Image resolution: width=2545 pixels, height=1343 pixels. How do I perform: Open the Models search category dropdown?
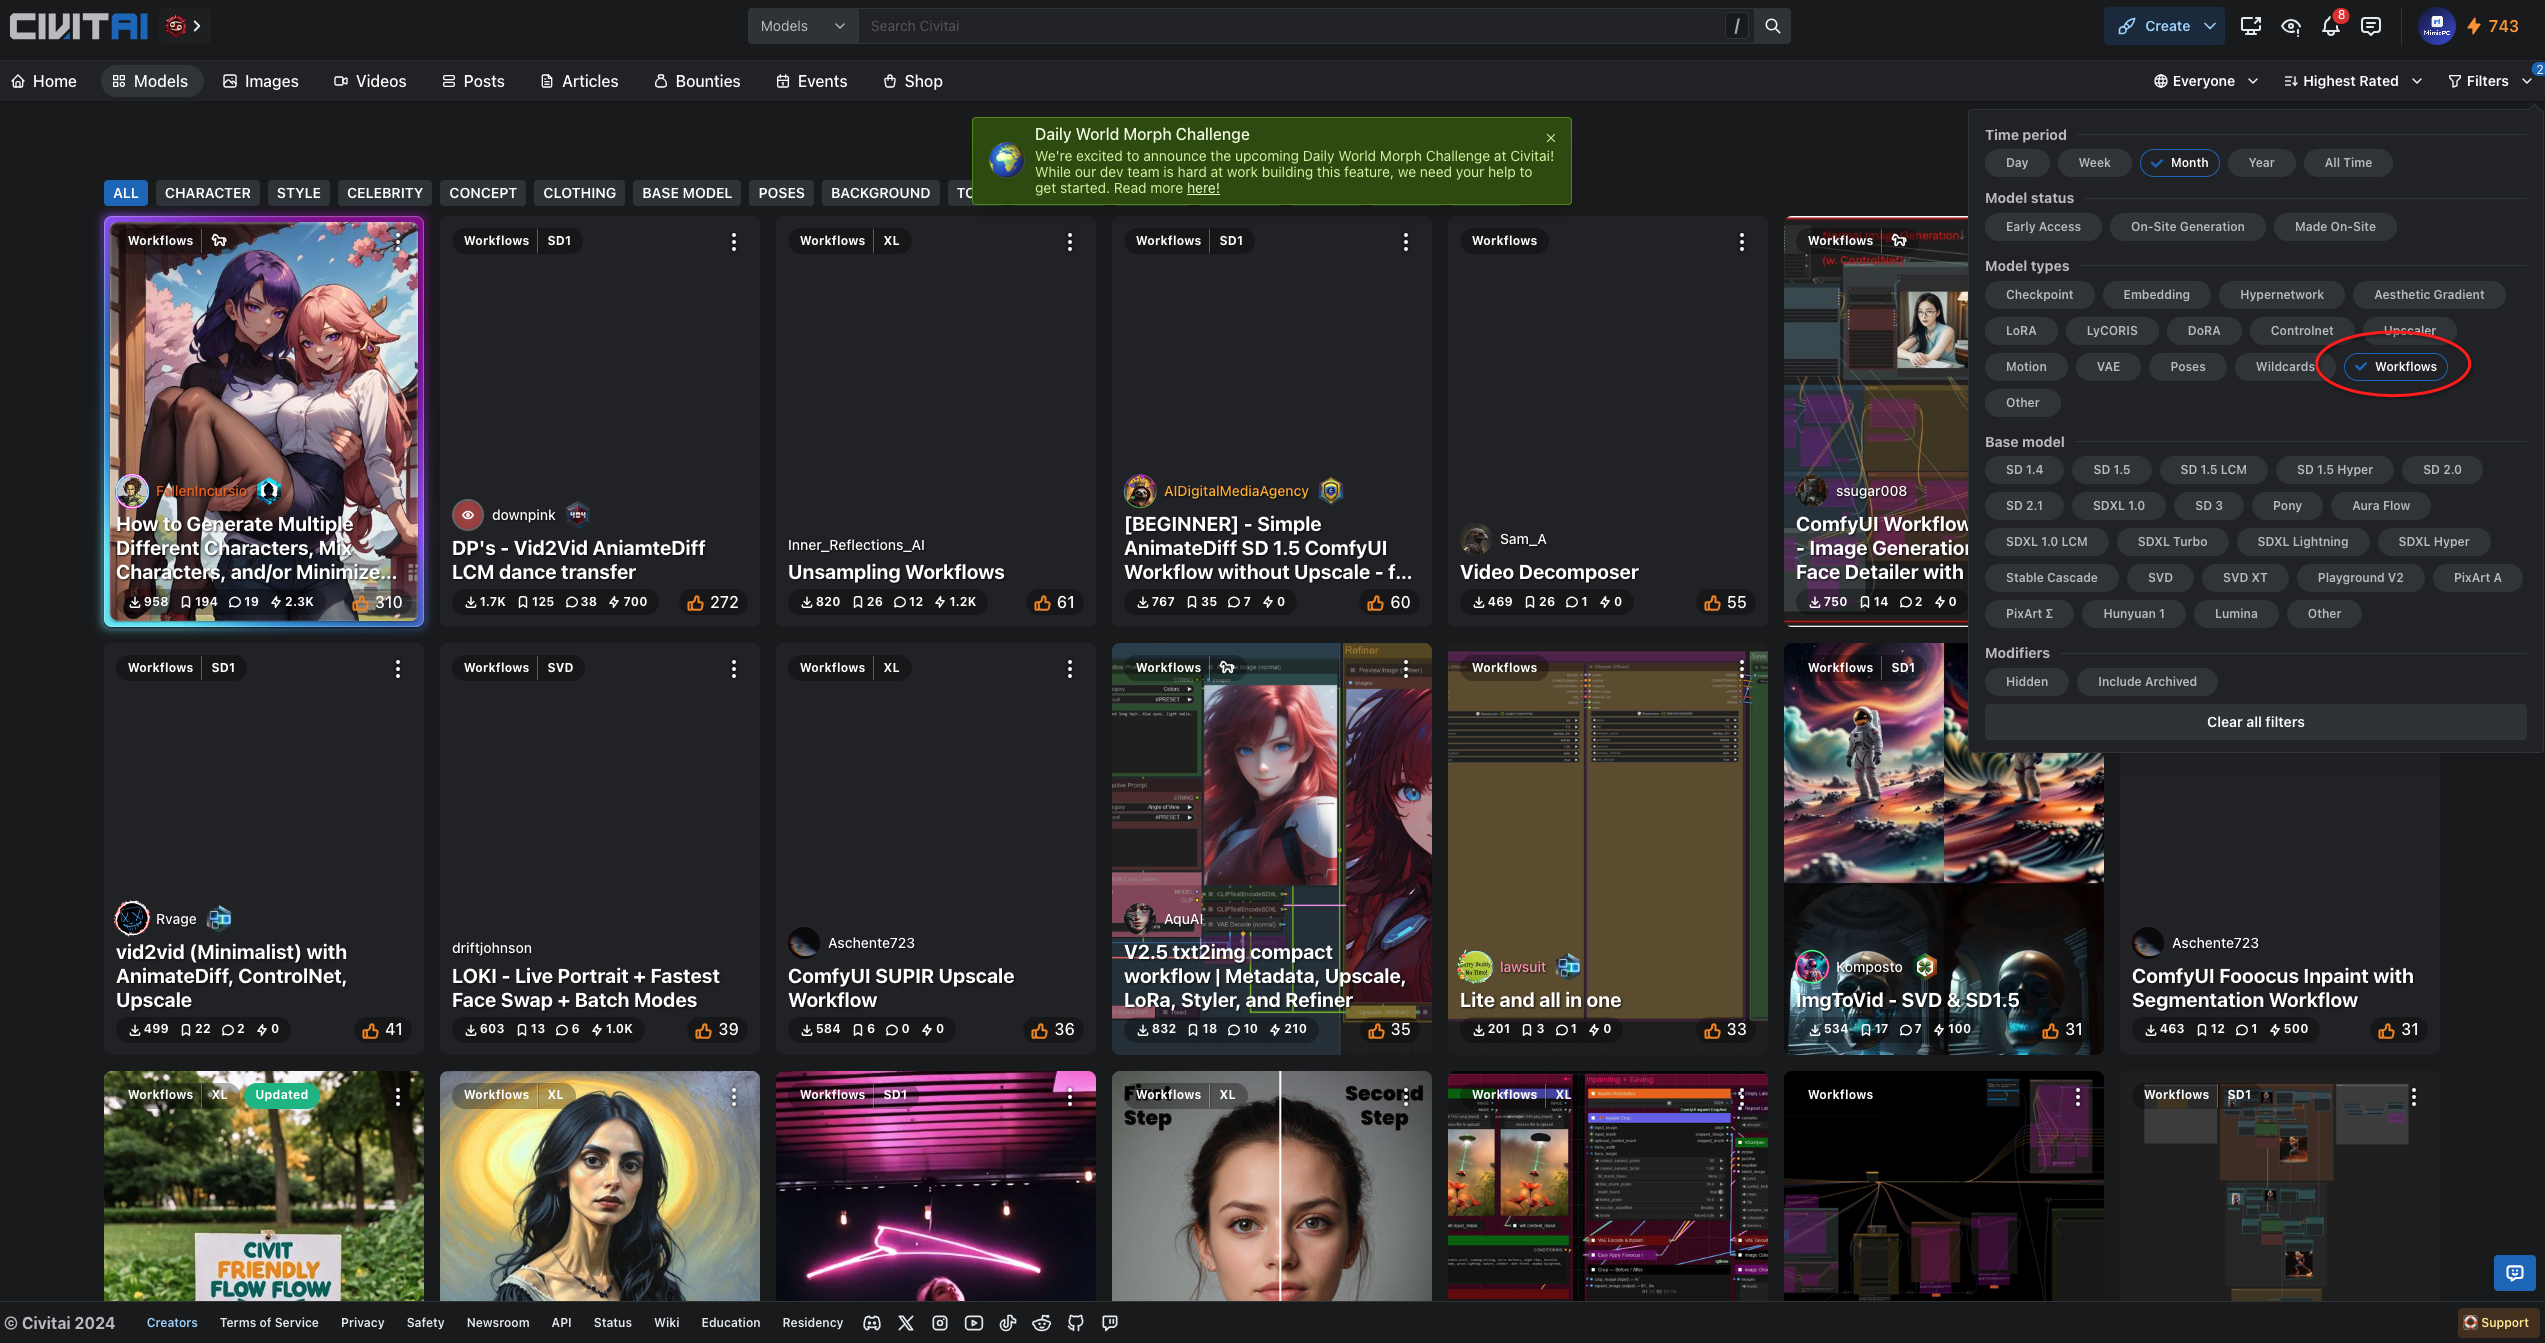pyautogui.click(x=802, y=26)
